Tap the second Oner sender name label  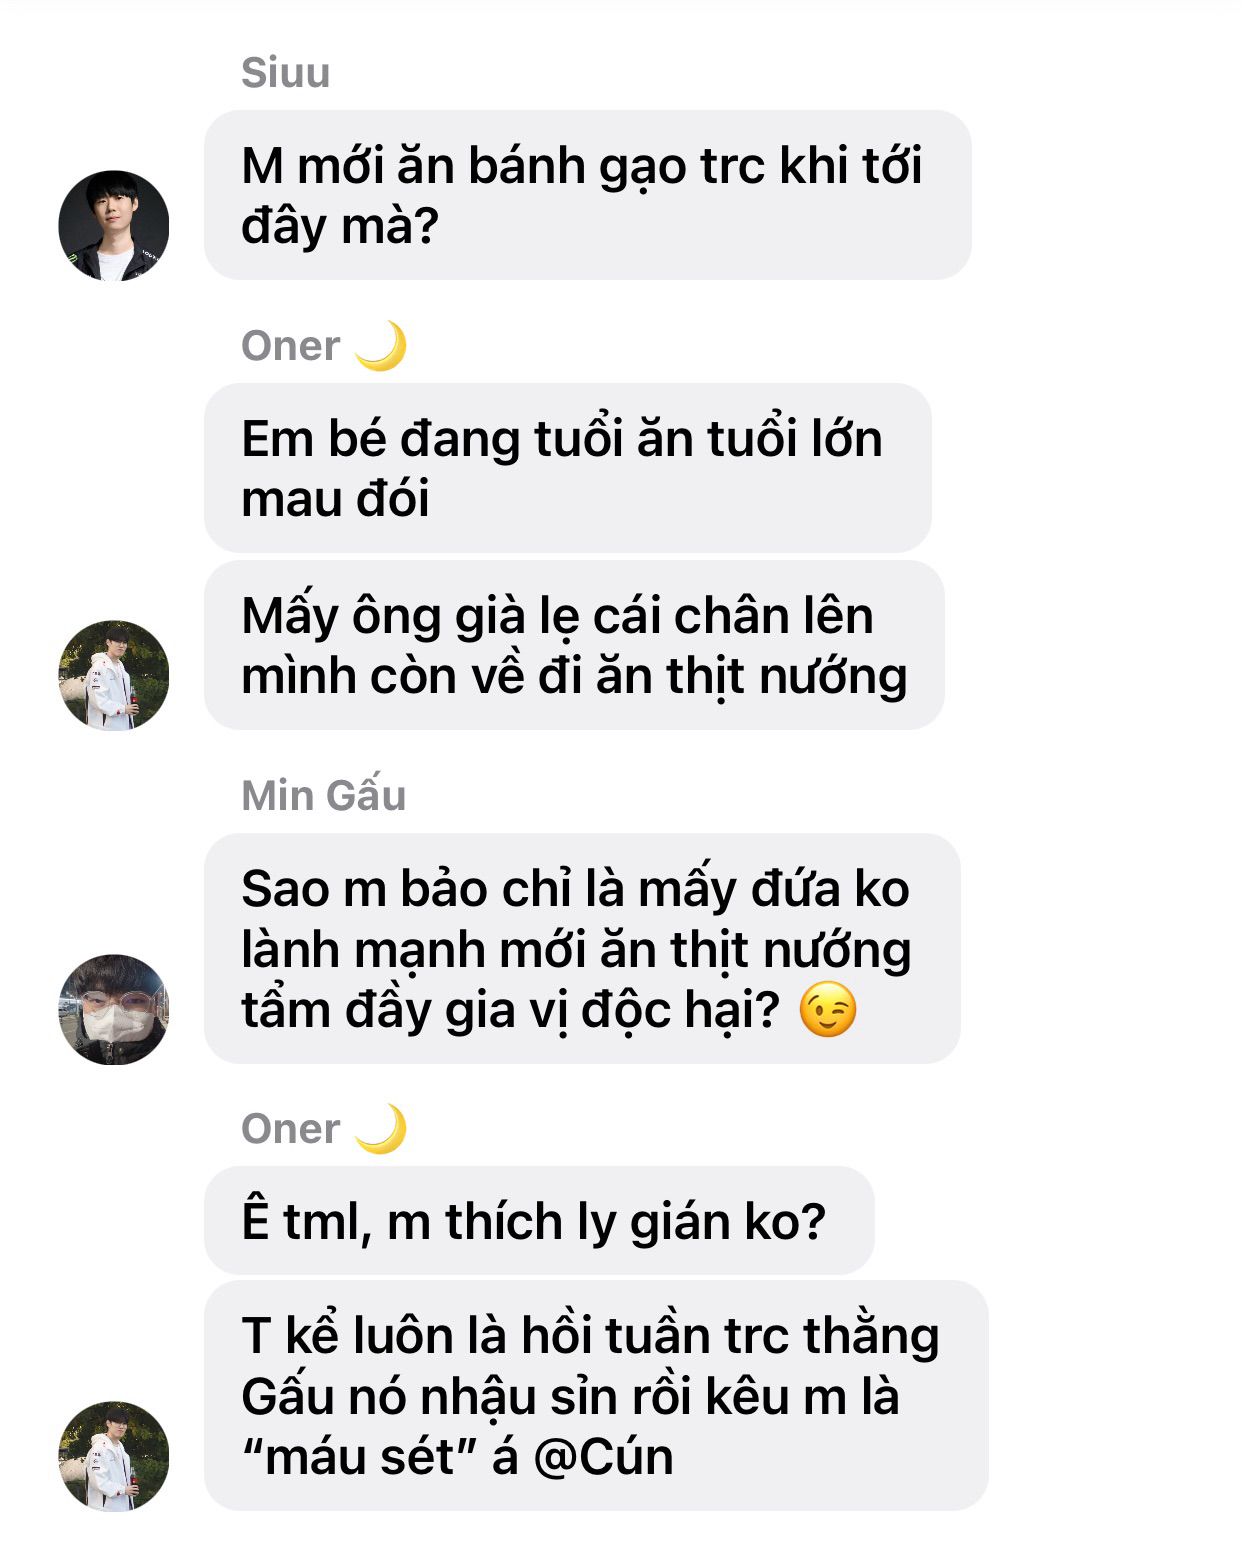(290, 1129)
